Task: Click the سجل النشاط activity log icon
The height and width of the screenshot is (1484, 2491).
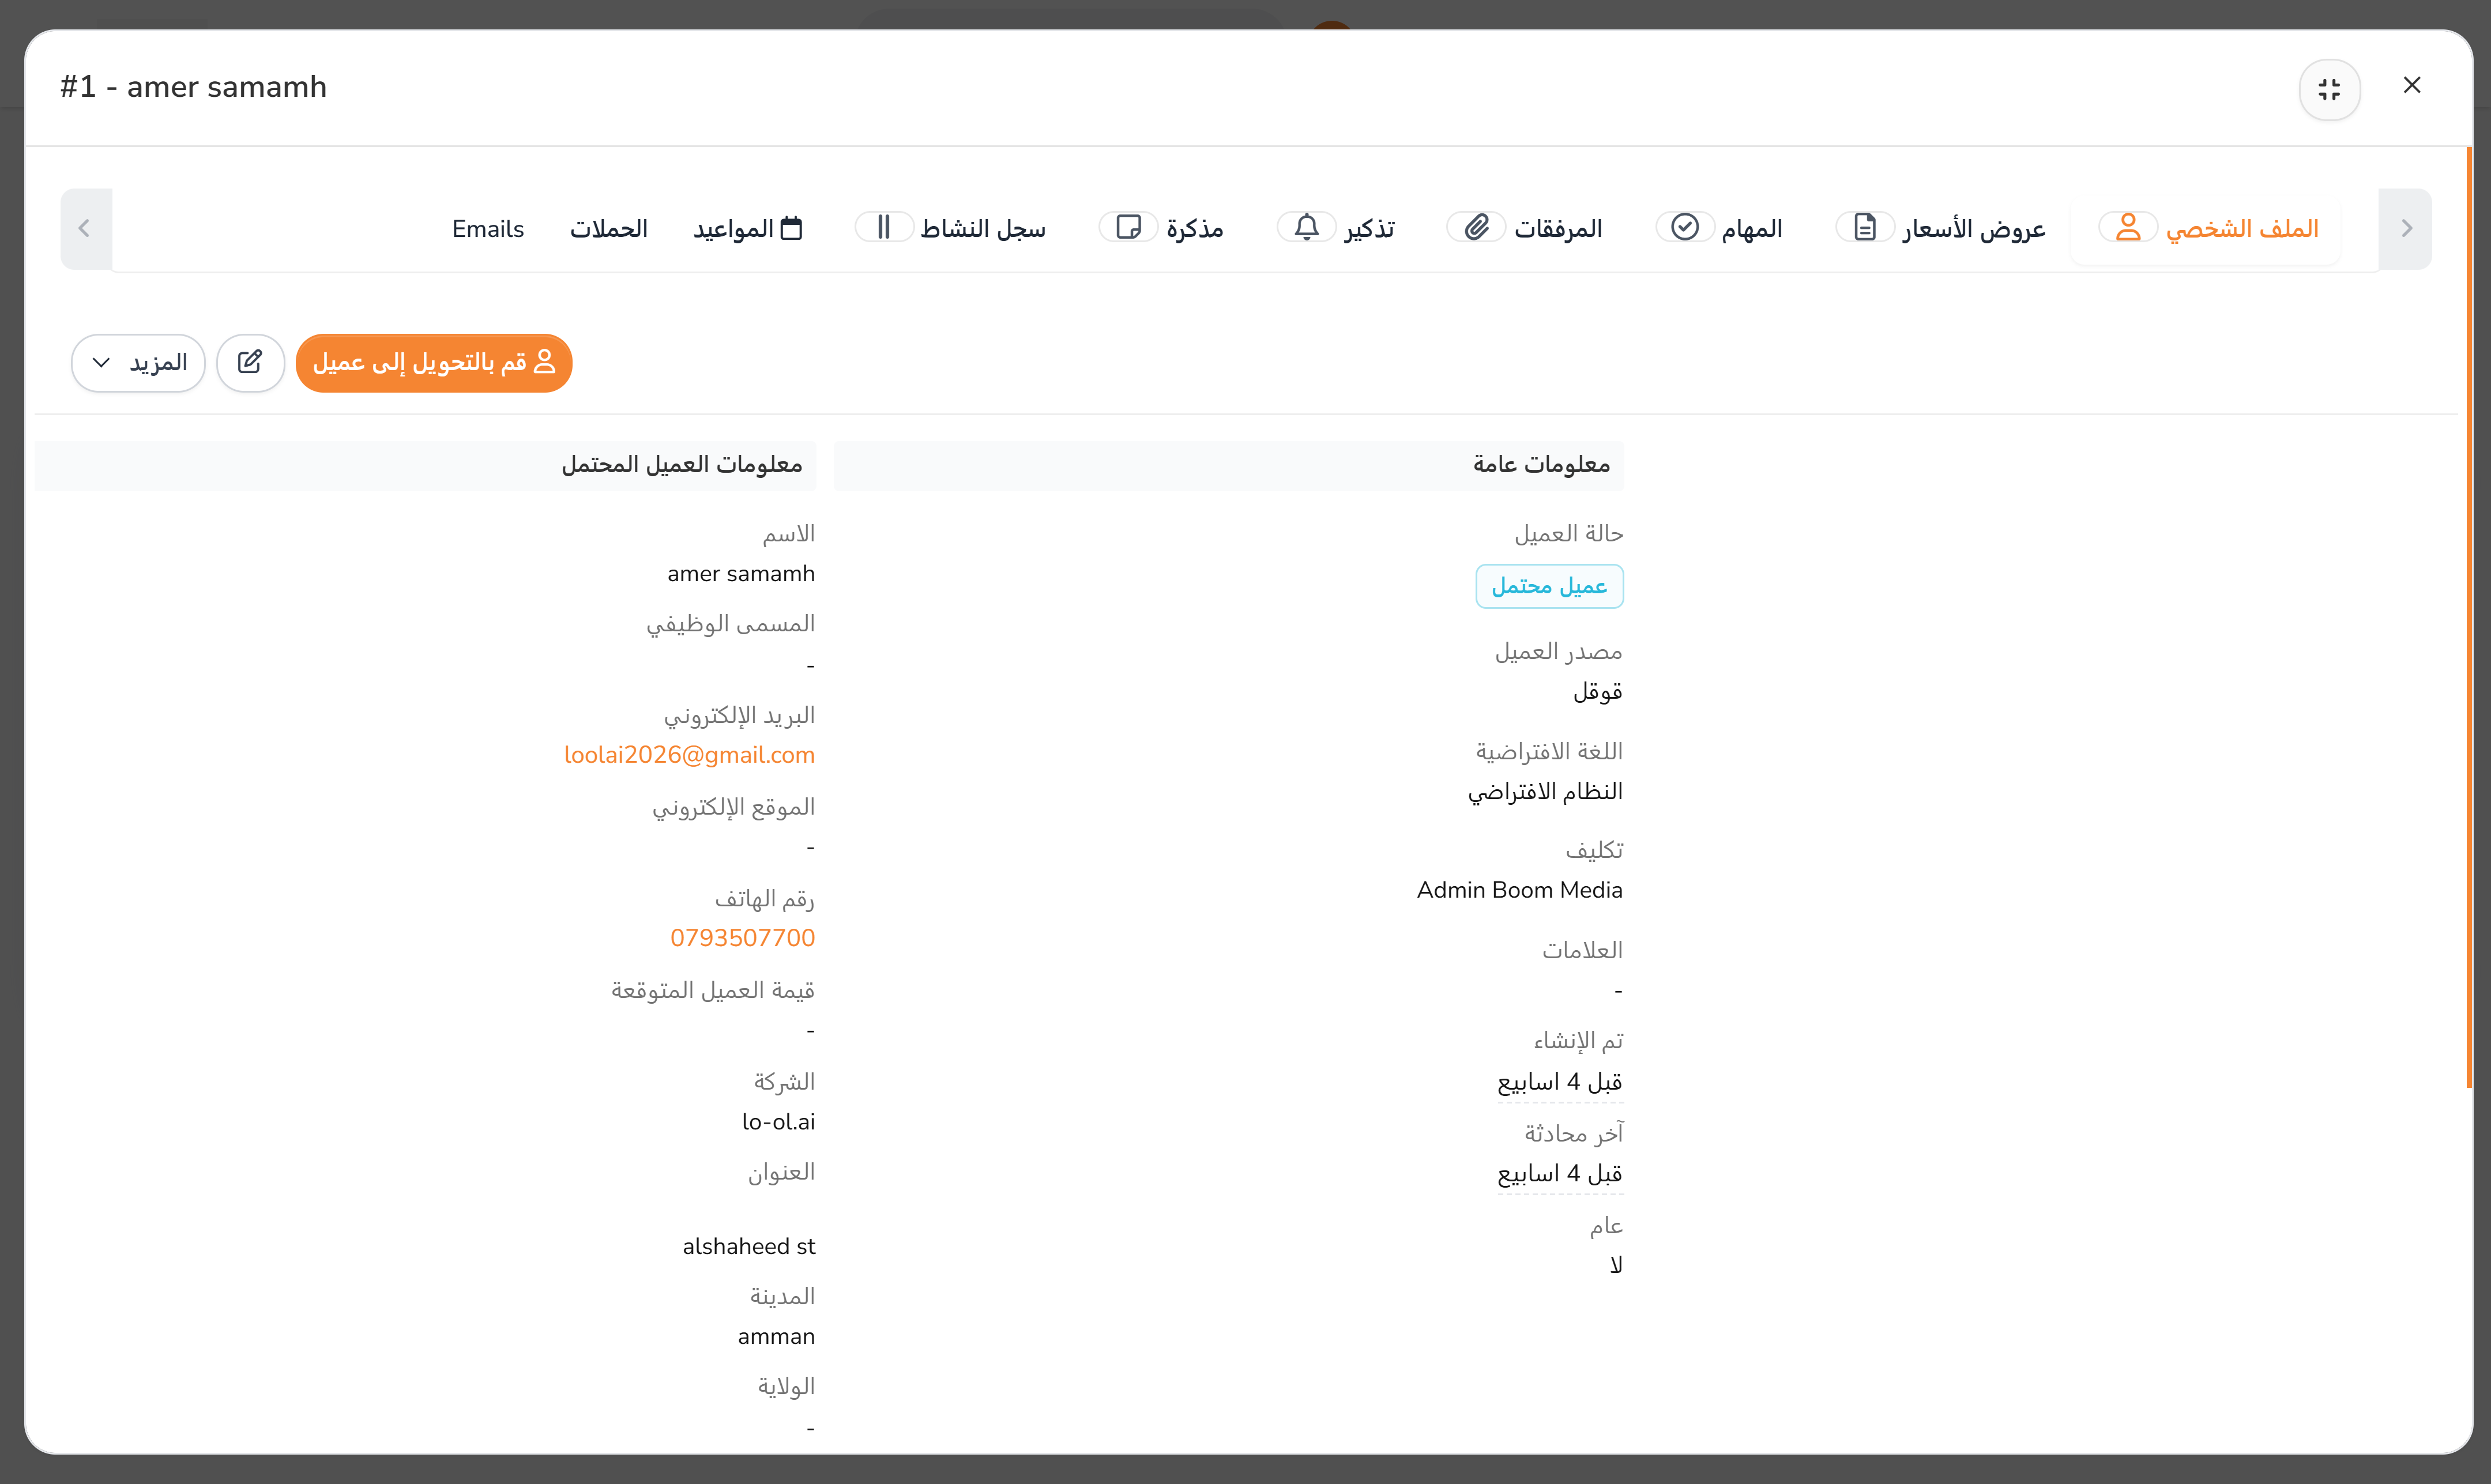Action: (x=884, y=227)
